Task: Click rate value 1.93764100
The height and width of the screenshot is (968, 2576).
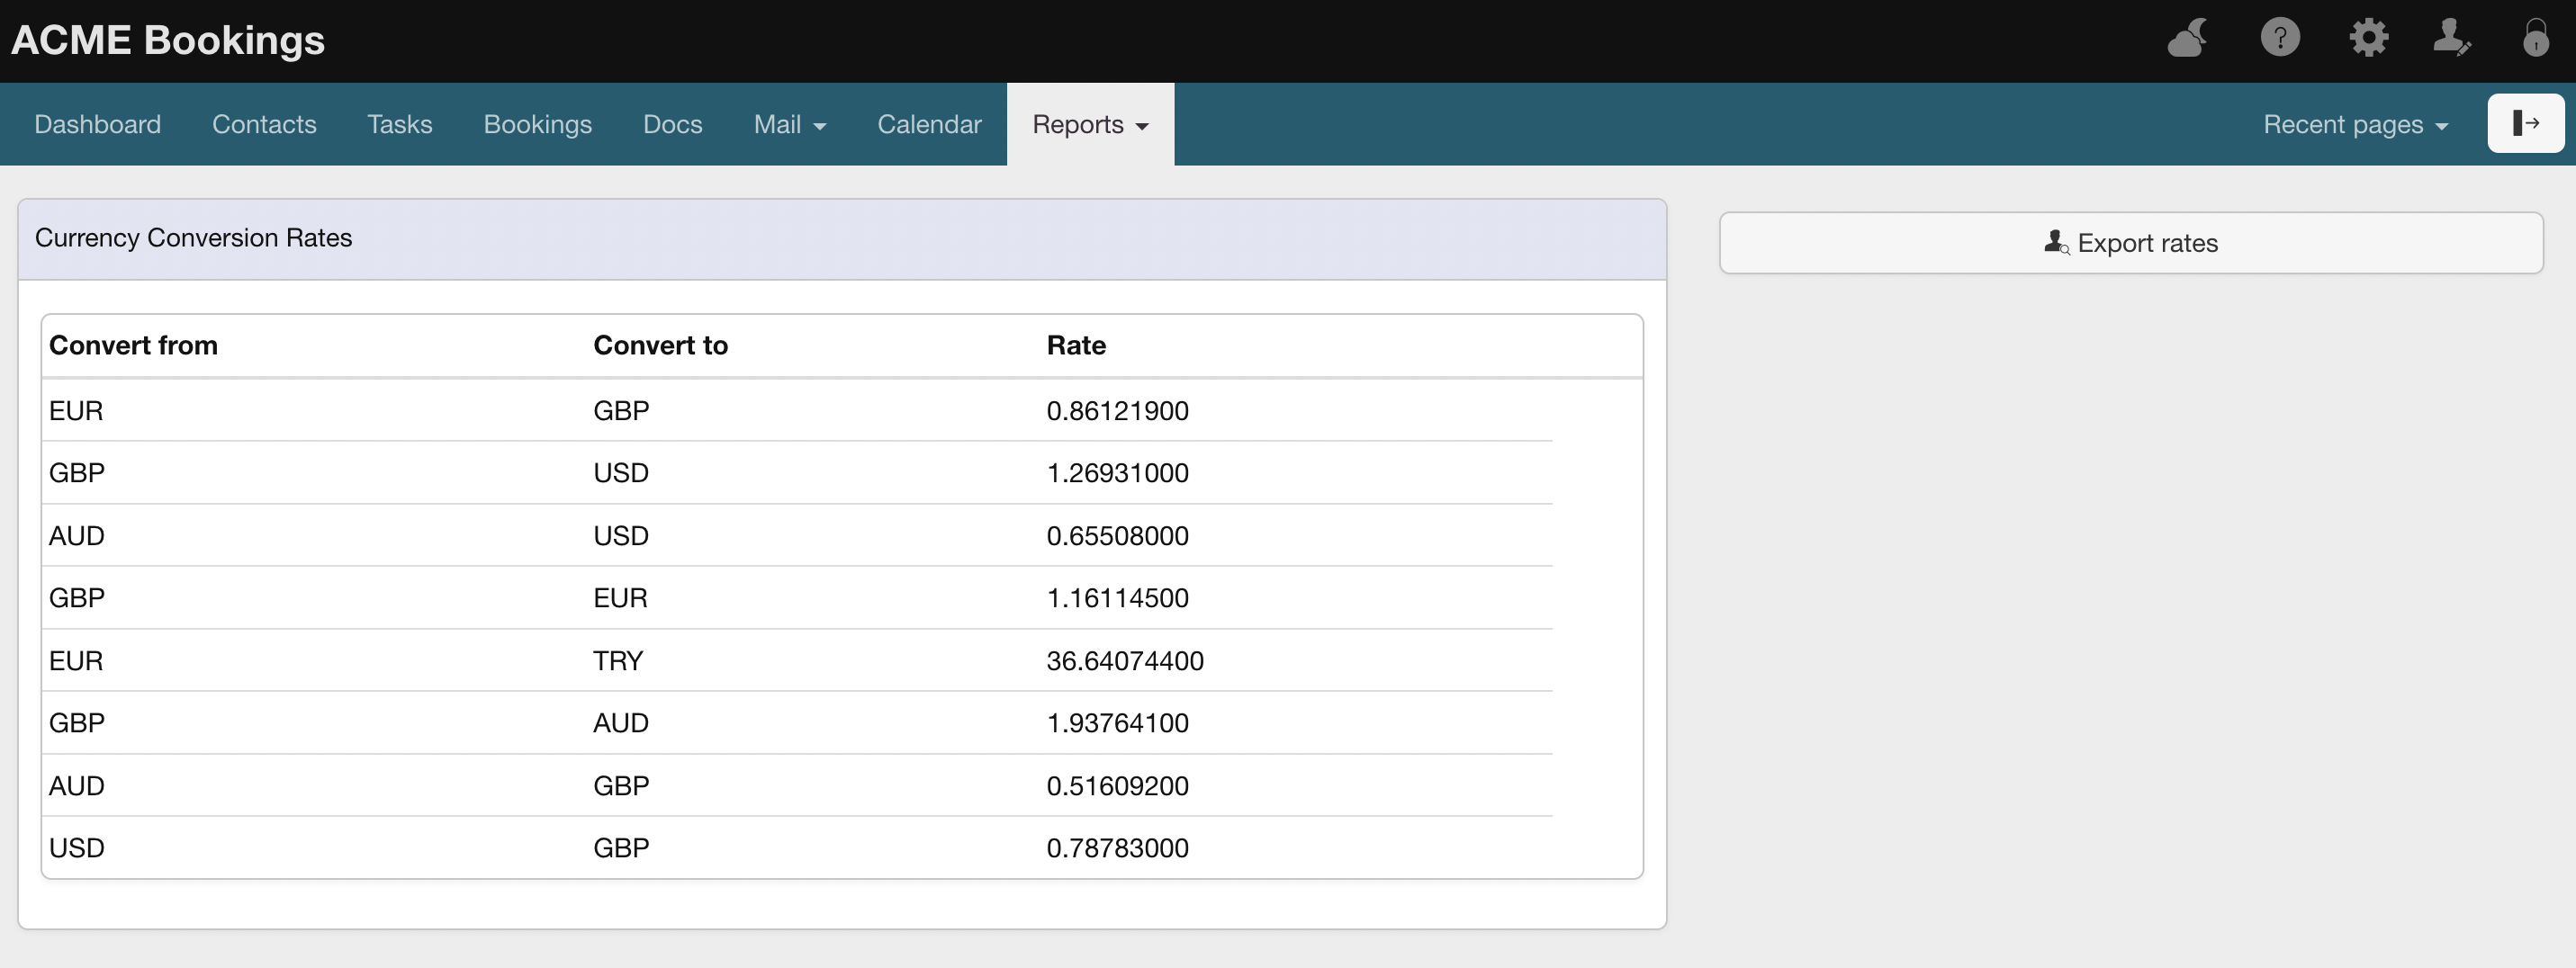Action: click(1117, 723)
